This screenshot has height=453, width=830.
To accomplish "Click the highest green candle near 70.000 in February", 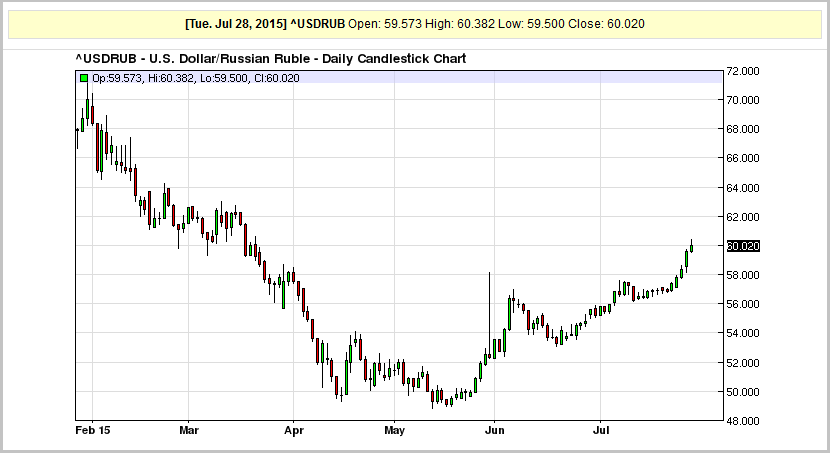I will (x=87, y=108).
